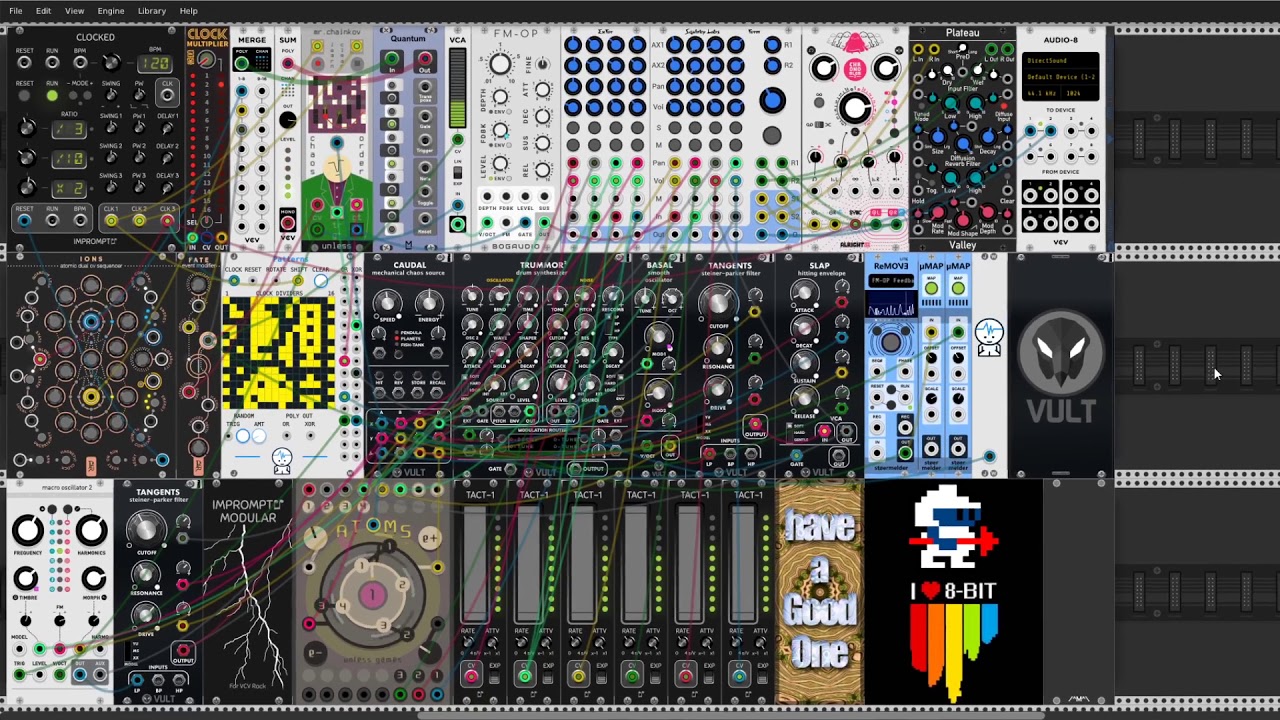Image resolution: width=1280 pixels, height=720 pixels.
Task: Open the Library menu
Action: (x=152, y=11)
